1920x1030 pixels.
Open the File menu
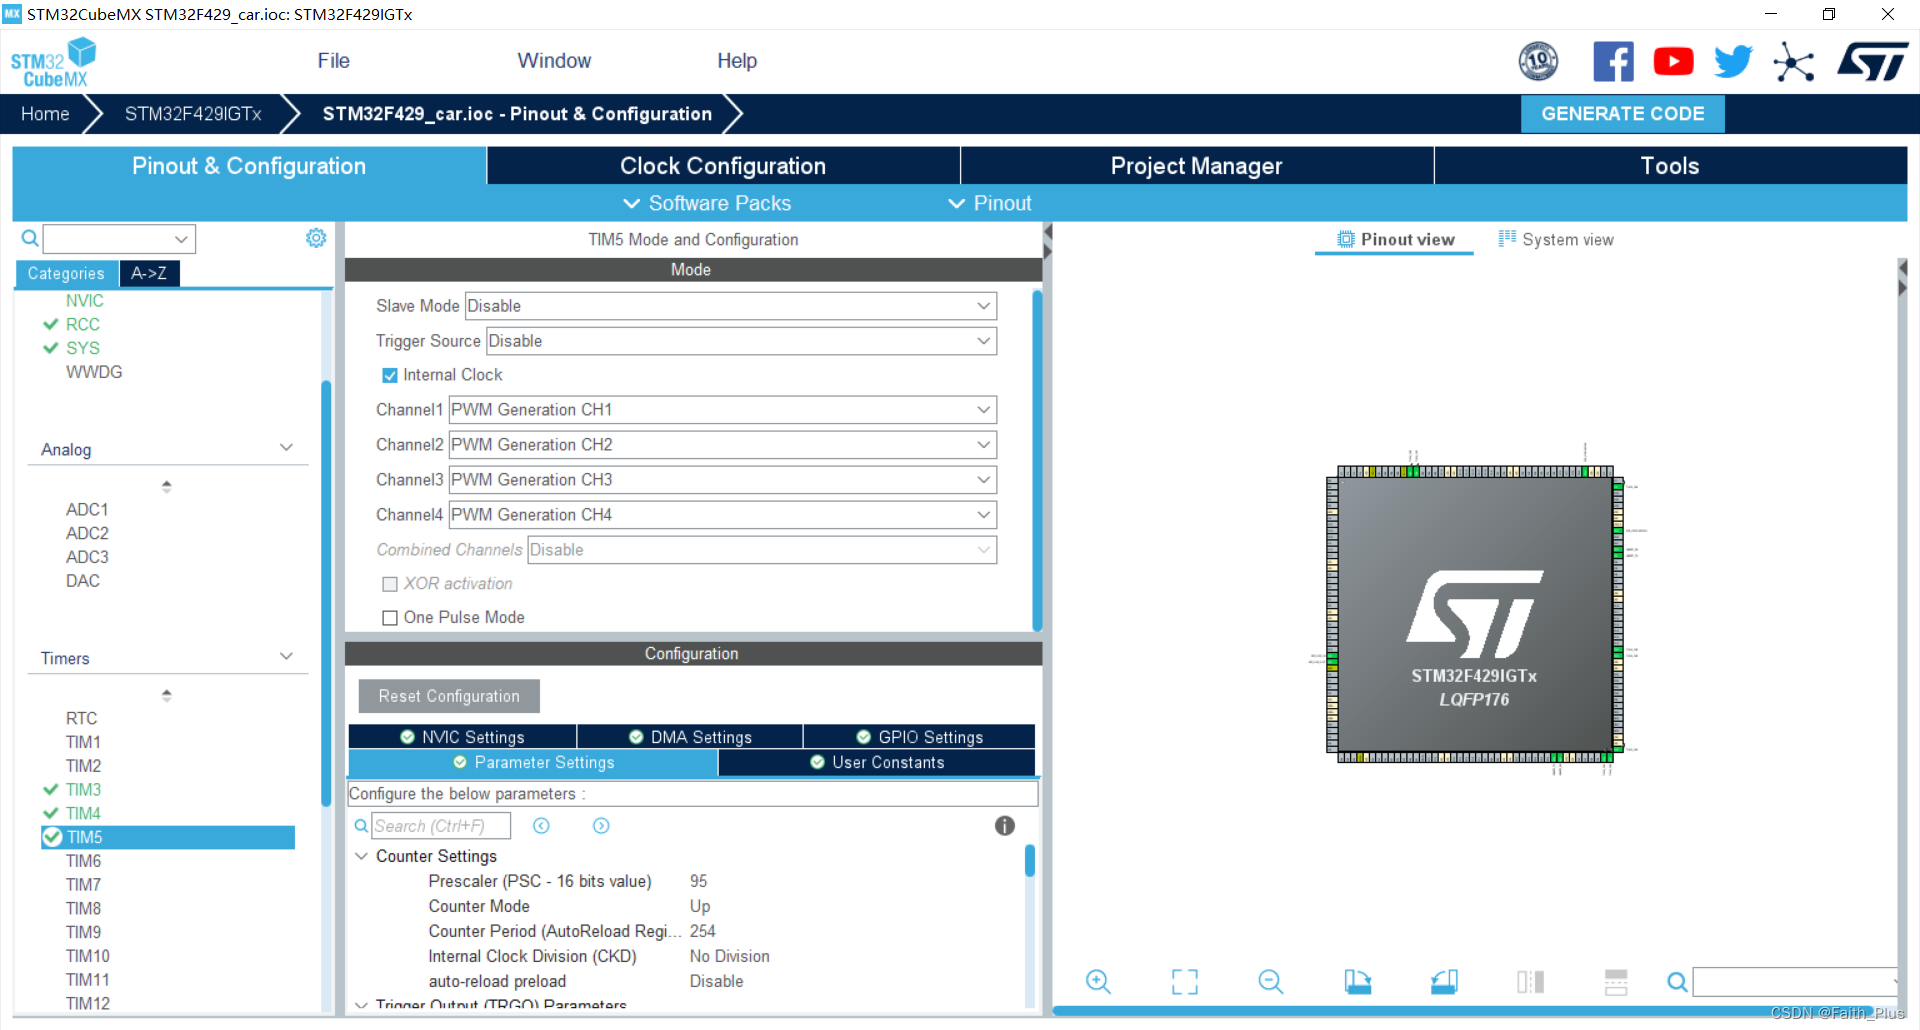(333, 61)
